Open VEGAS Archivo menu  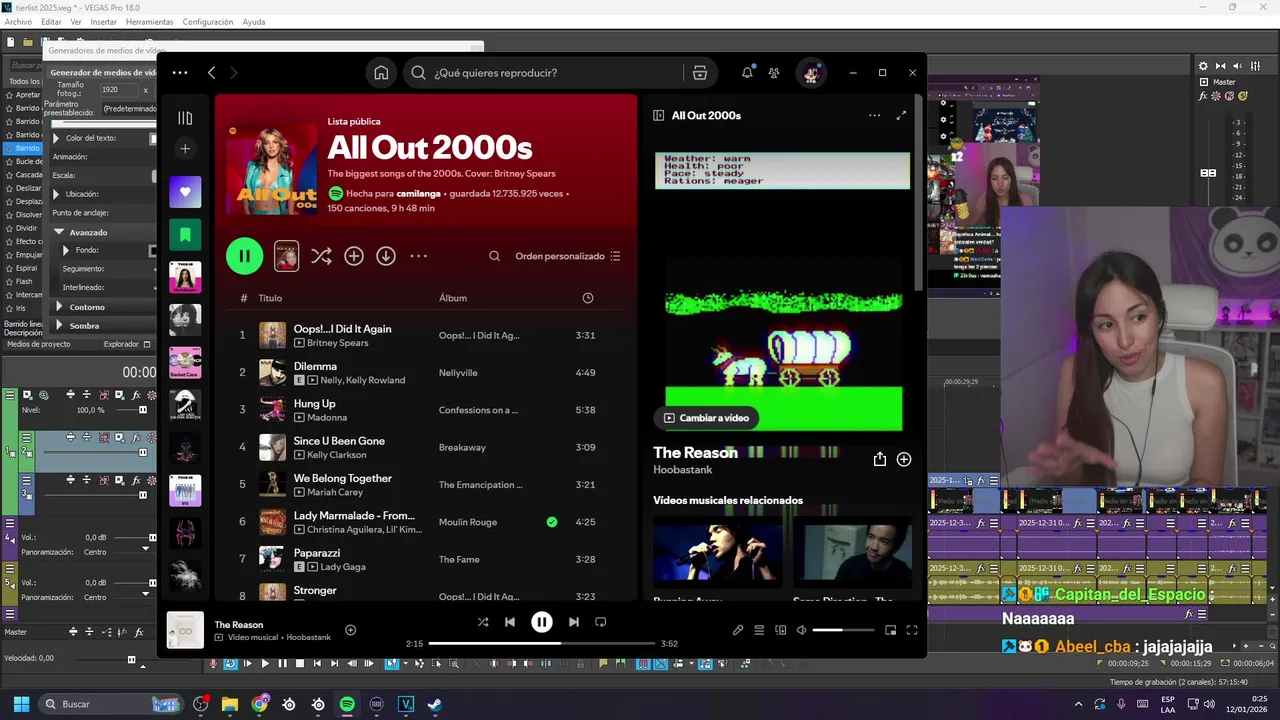click(18, 22)
